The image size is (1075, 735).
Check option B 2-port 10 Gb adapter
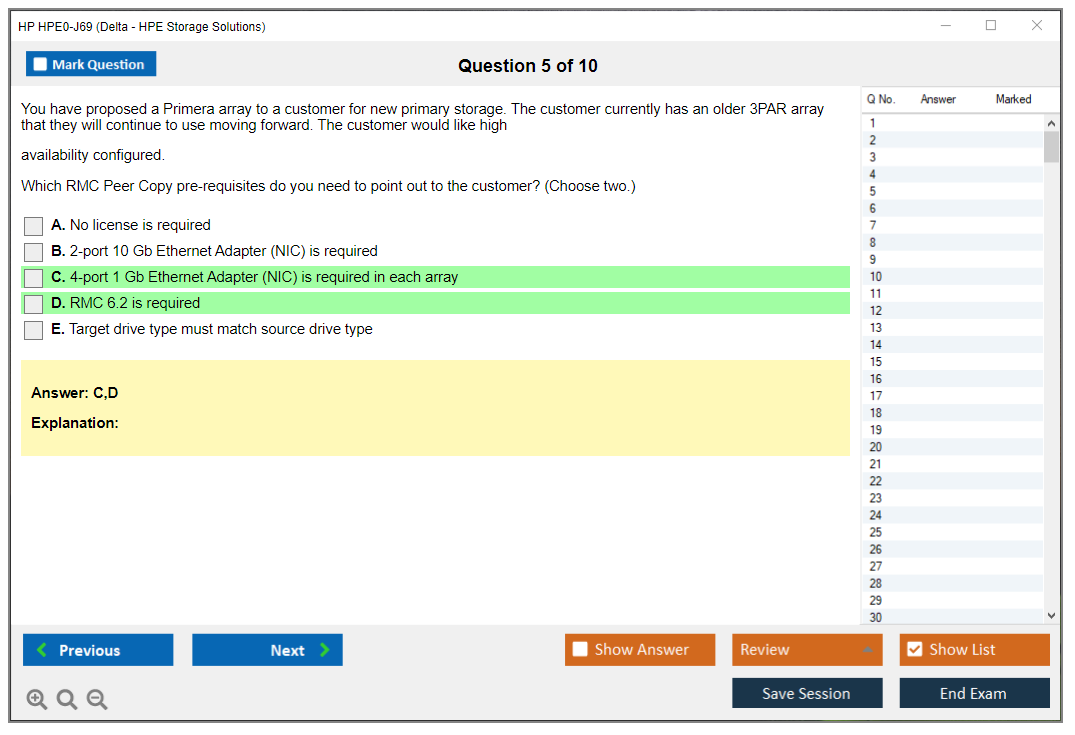(x=34, y=252)
